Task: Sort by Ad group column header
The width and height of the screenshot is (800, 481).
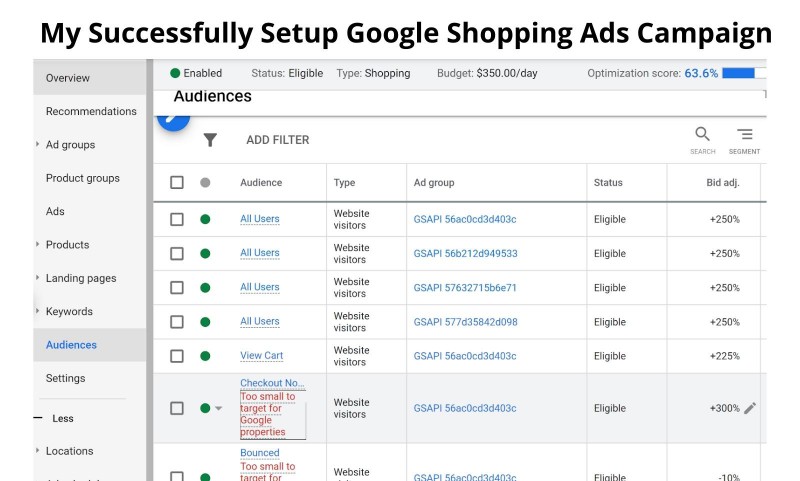Action: (434, 183)
